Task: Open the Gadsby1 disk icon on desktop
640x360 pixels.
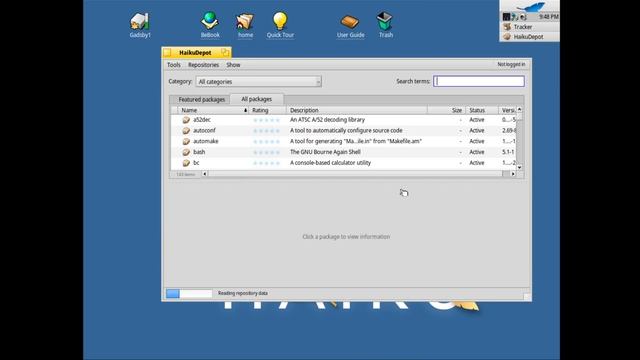Action: [x=140, y=21]
